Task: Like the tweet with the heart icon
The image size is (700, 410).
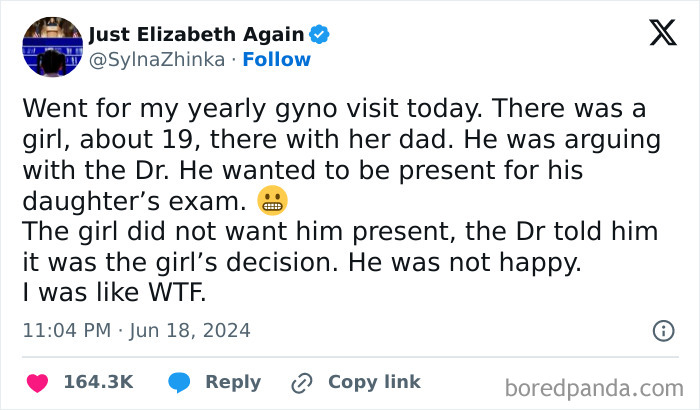Action: coord(38,382)
